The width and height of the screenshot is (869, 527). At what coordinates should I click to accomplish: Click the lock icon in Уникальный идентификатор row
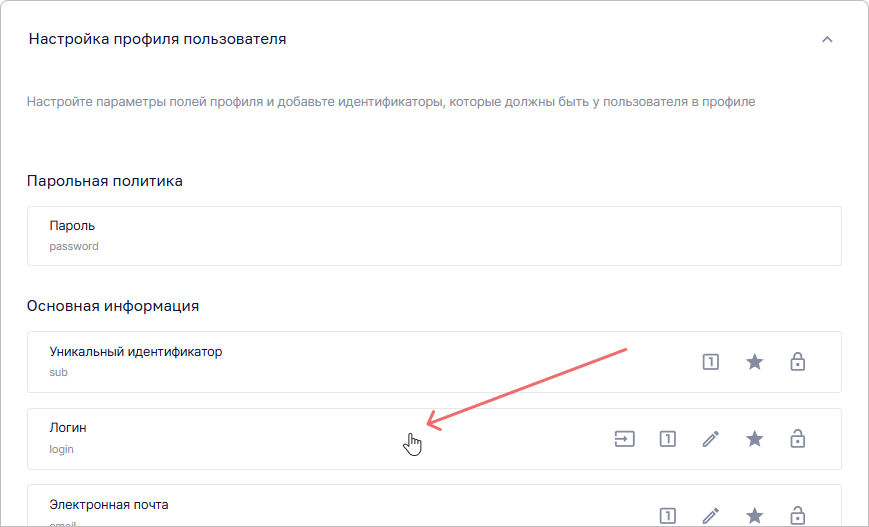[797, 362]
